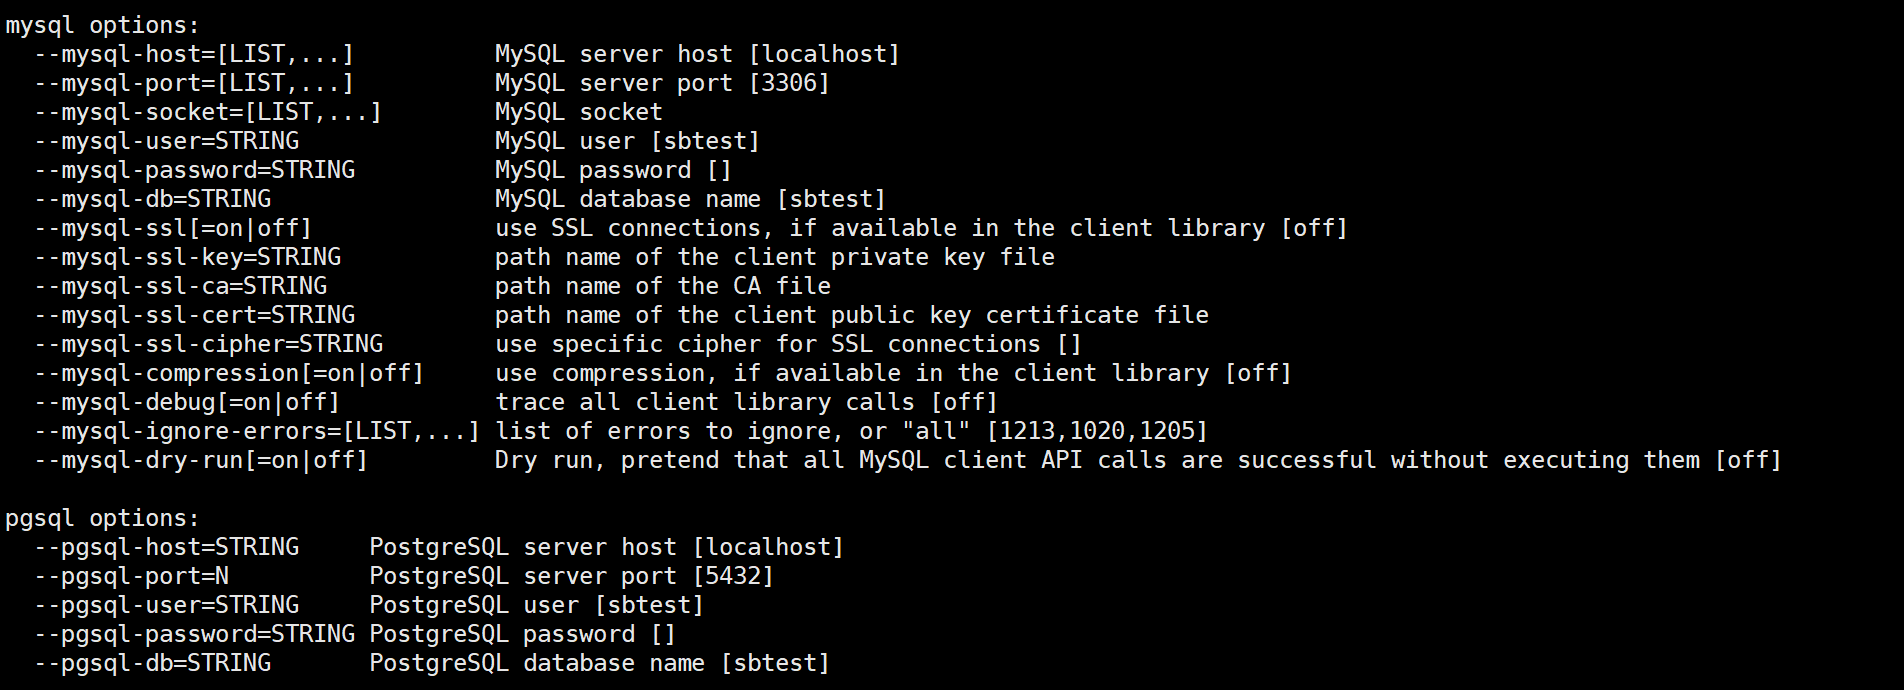Image resolution: width=1904 pixels, height=690 pixels.
Task: Click the 'pgsql options:' heading
Action: [x=102, y=518]
